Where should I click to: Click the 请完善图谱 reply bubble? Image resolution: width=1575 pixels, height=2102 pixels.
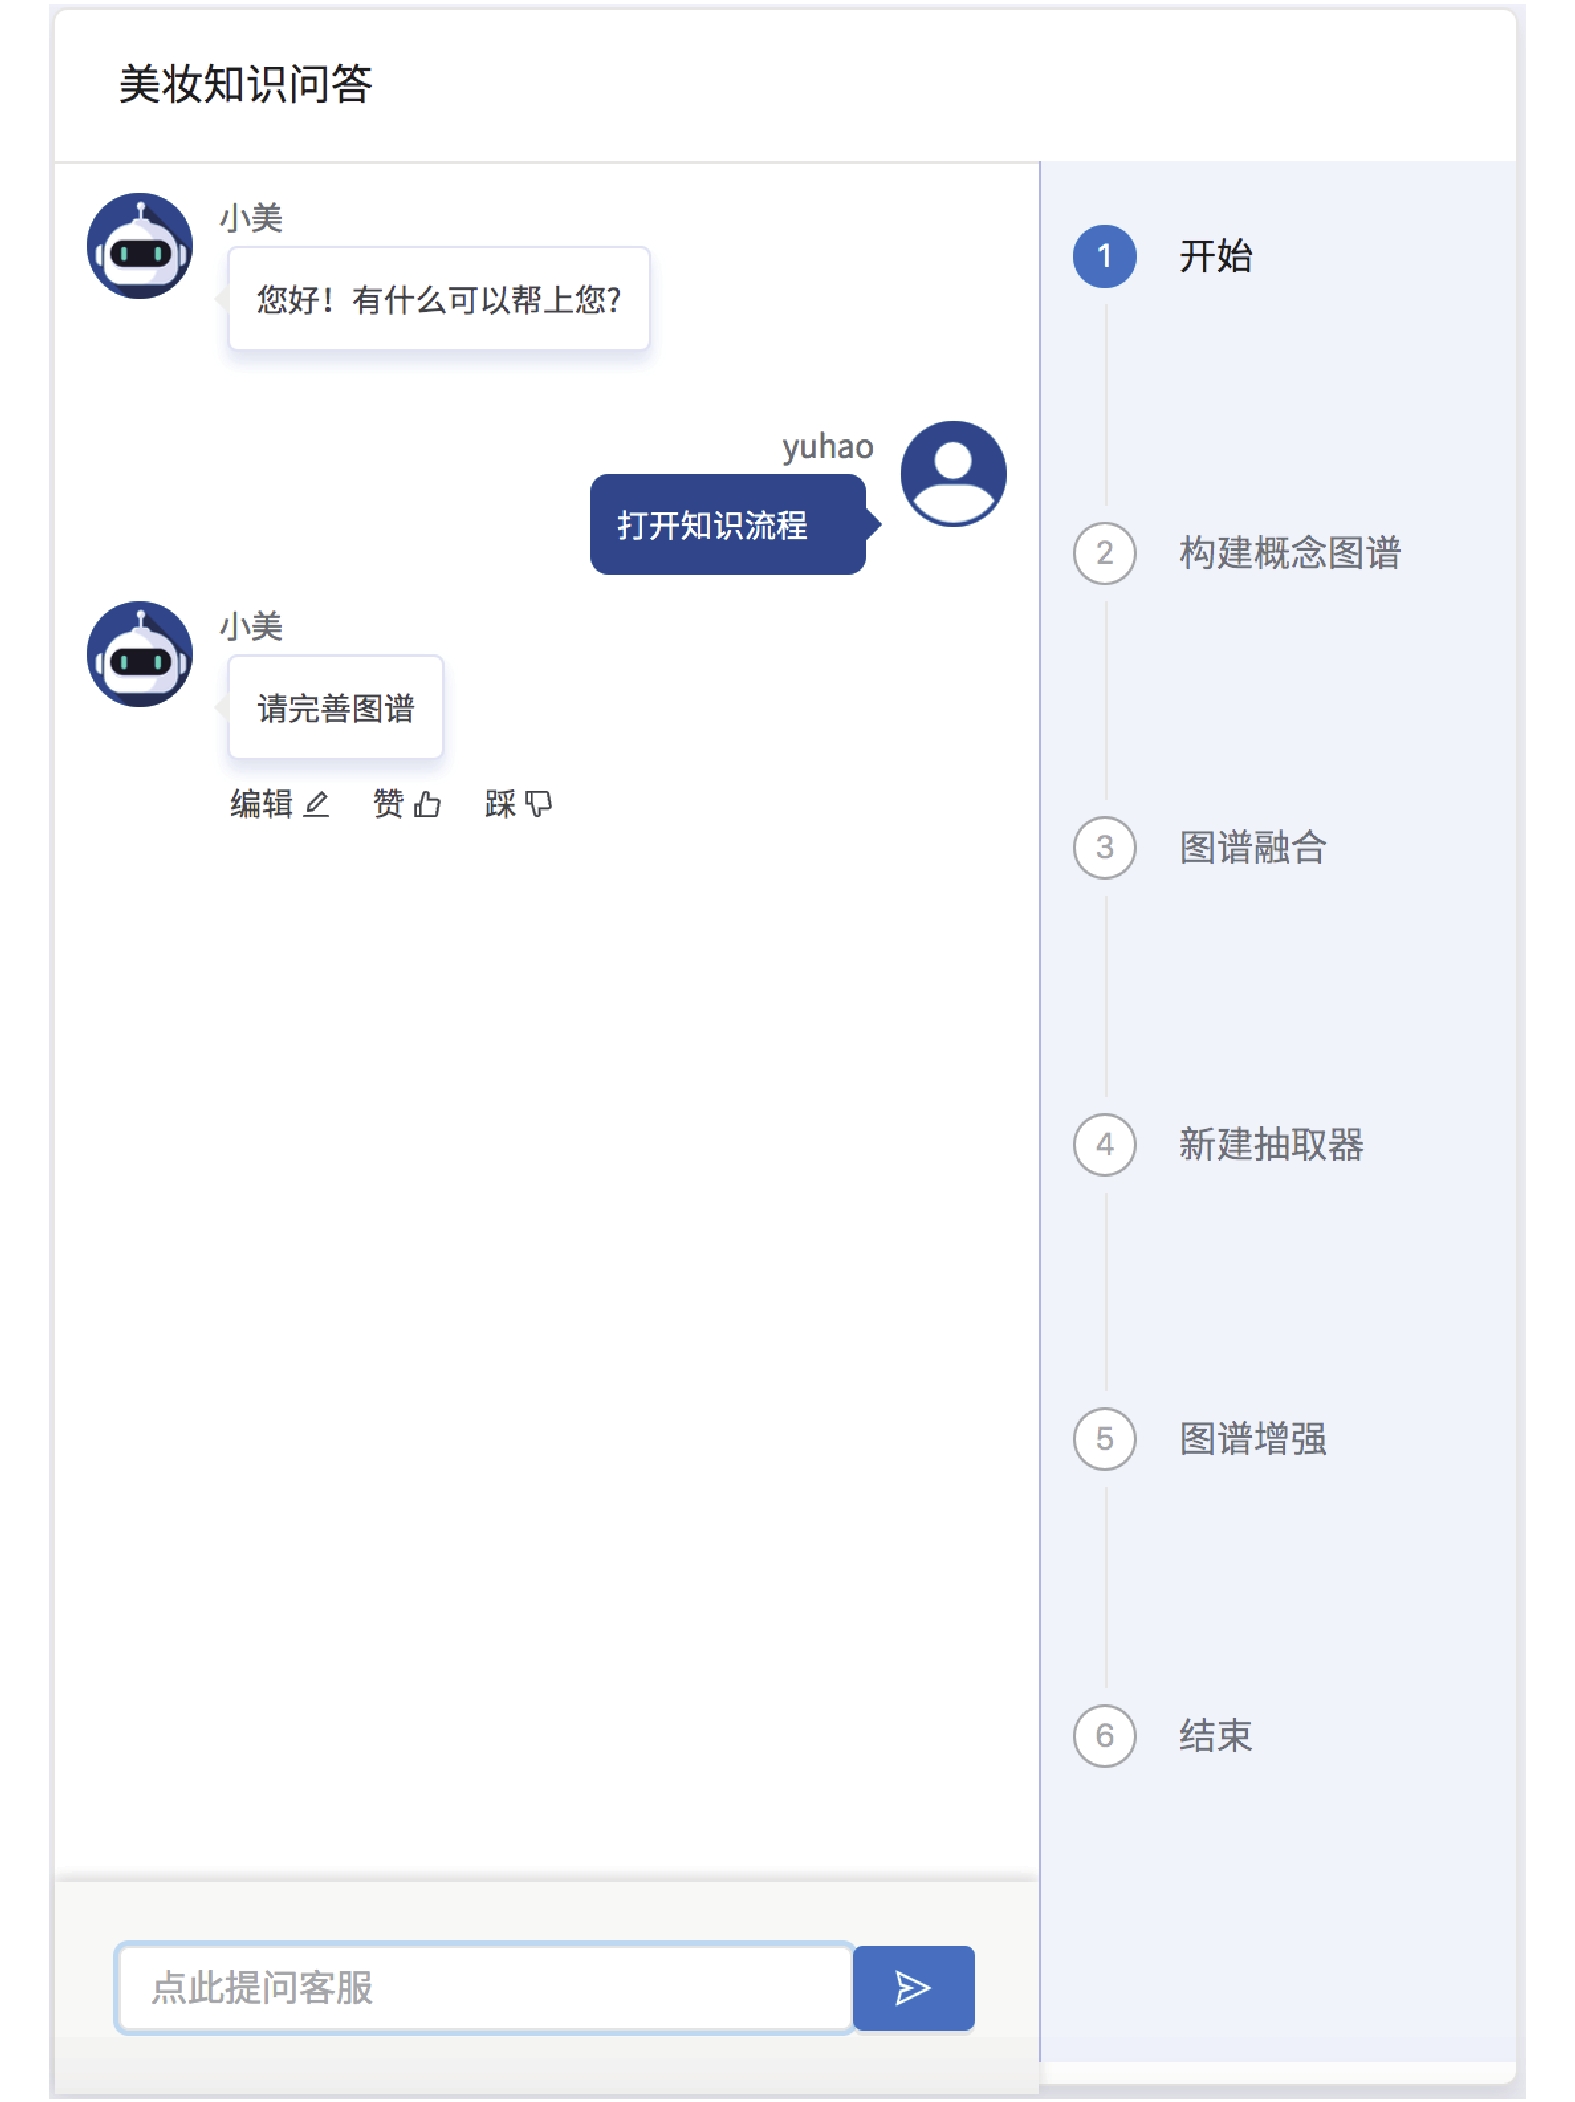335,708
